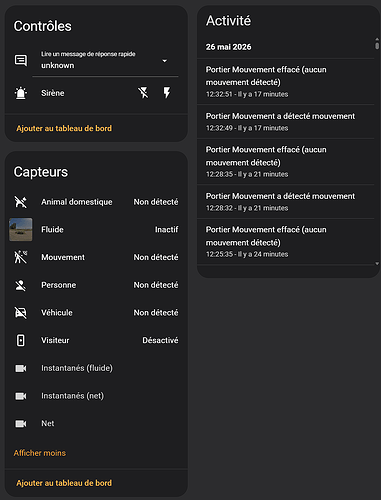Open the Instantanés (fluide) camera entry
The height and width of the screenshot is (500, 381).
tap(96, 368)
